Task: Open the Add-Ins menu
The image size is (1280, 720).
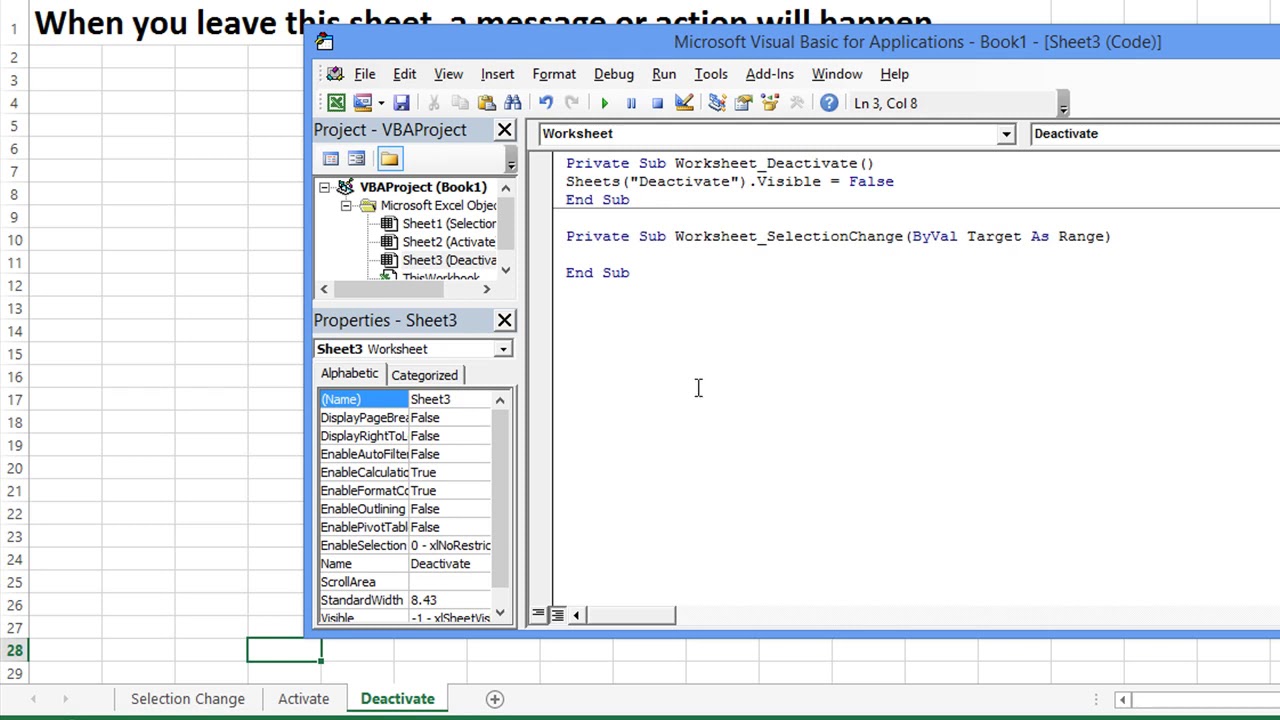Action: click(x=770, y=74)
